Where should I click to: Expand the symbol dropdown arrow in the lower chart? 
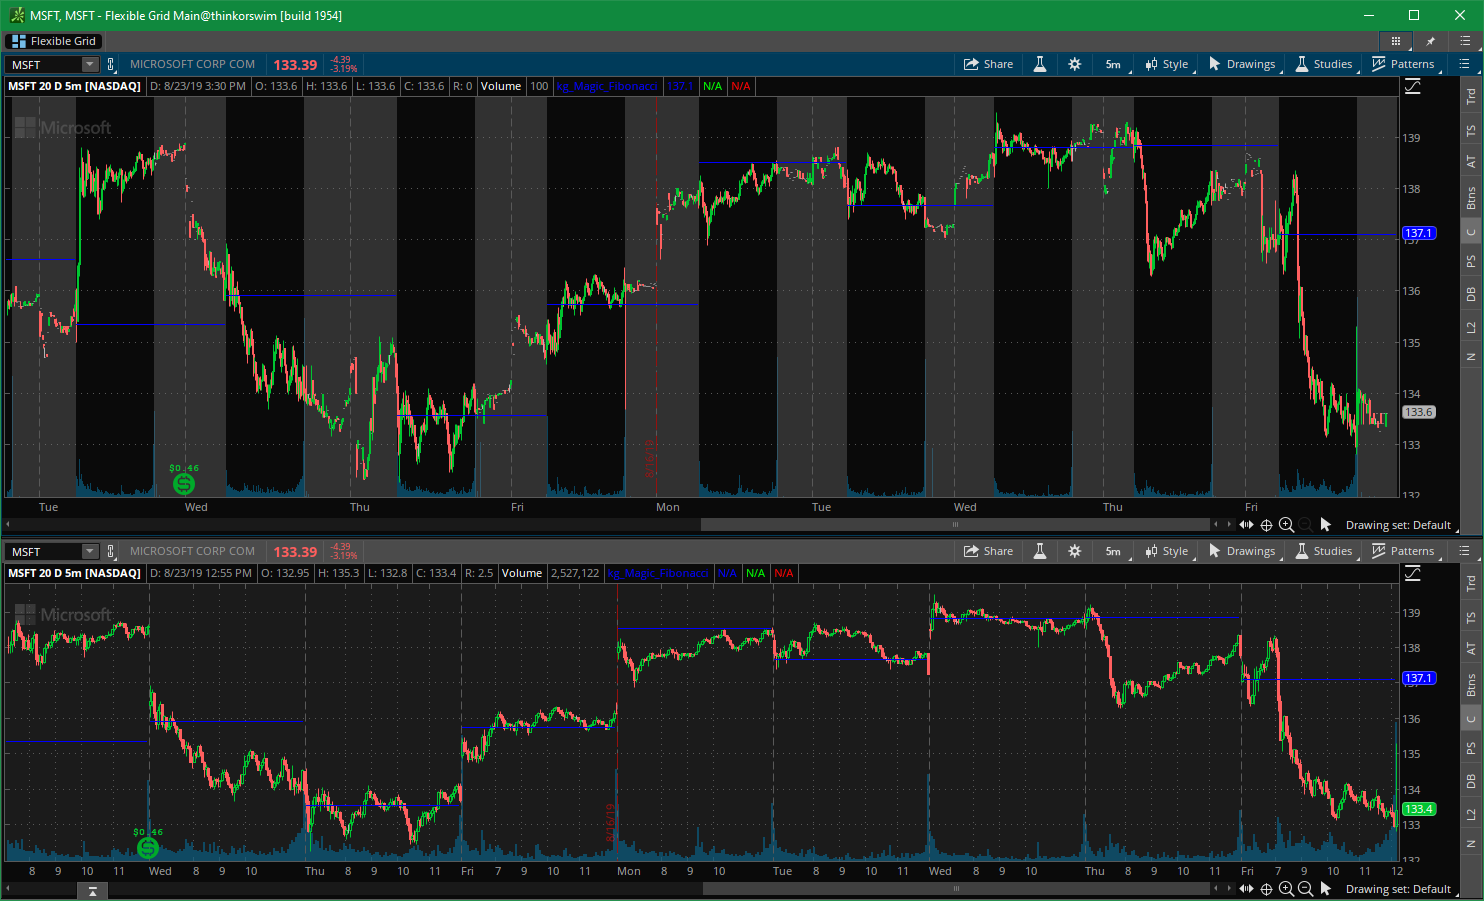coord(90,551)
